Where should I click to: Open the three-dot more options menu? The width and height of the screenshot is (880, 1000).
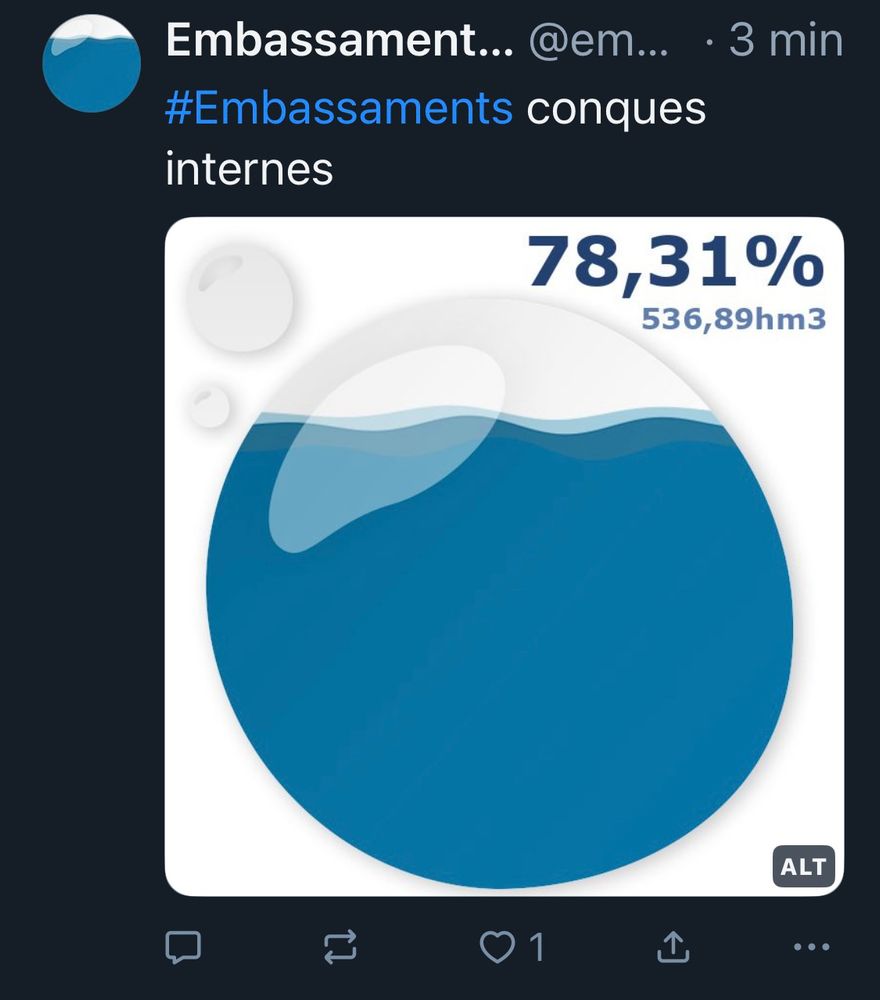point(811,947)
